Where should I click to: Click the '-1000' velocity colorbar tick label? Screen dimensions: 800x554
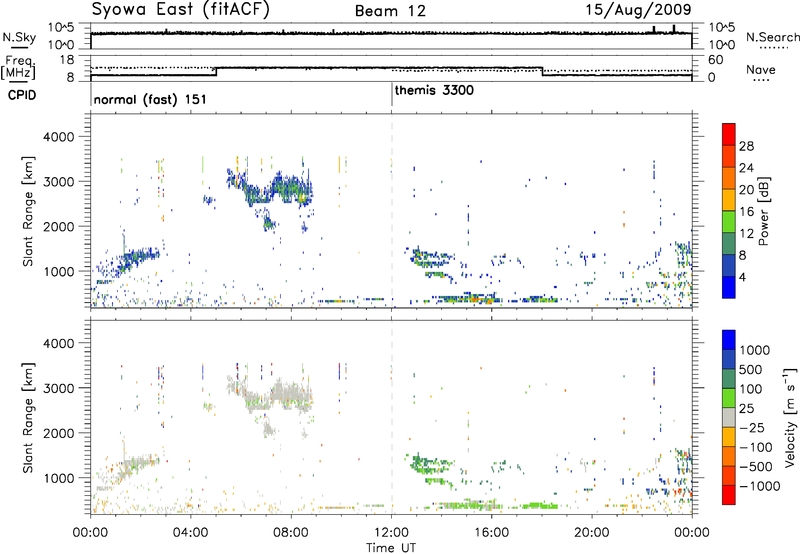click(760, 486)
